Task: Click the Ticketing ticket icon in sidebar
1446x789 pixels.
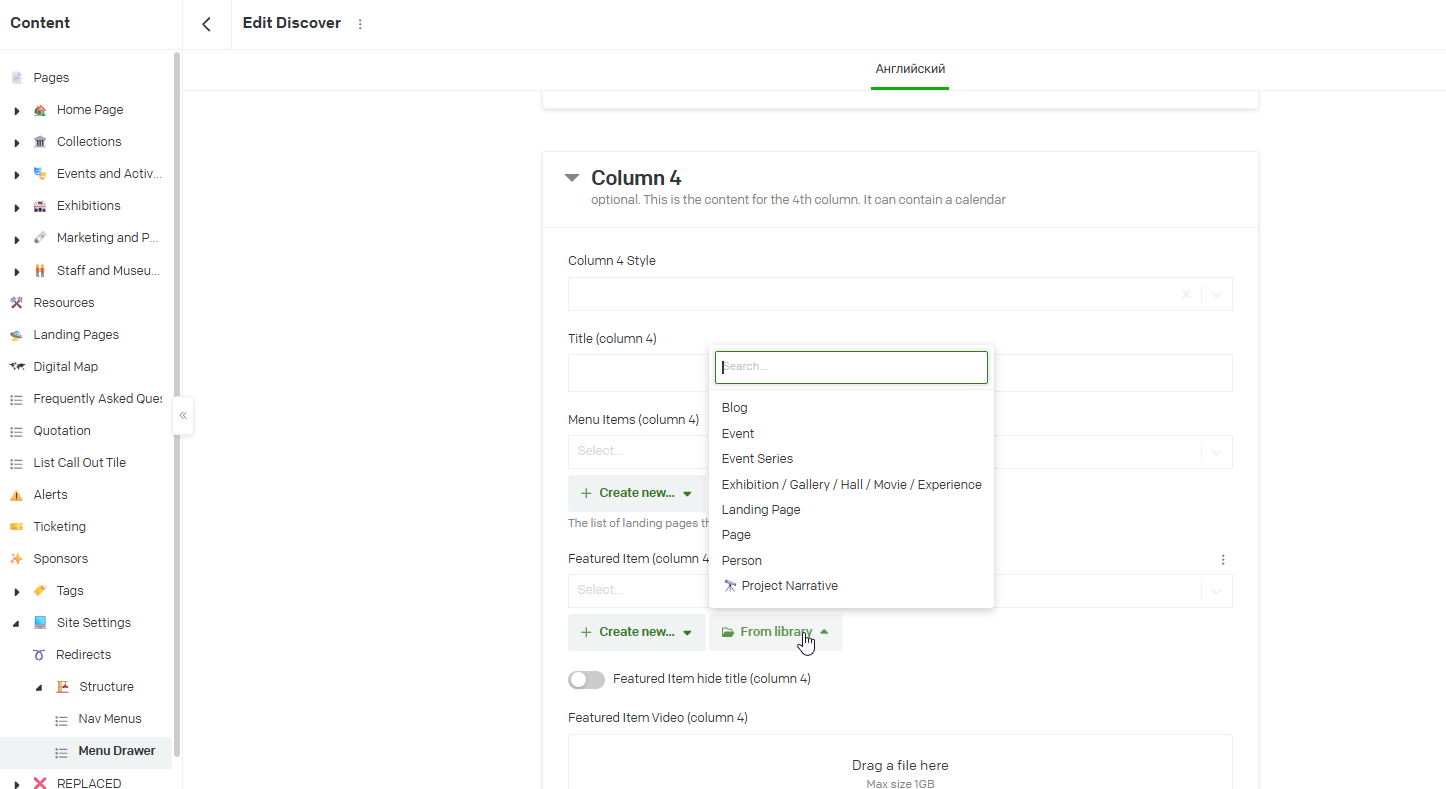Action: (x=16, y=527)
